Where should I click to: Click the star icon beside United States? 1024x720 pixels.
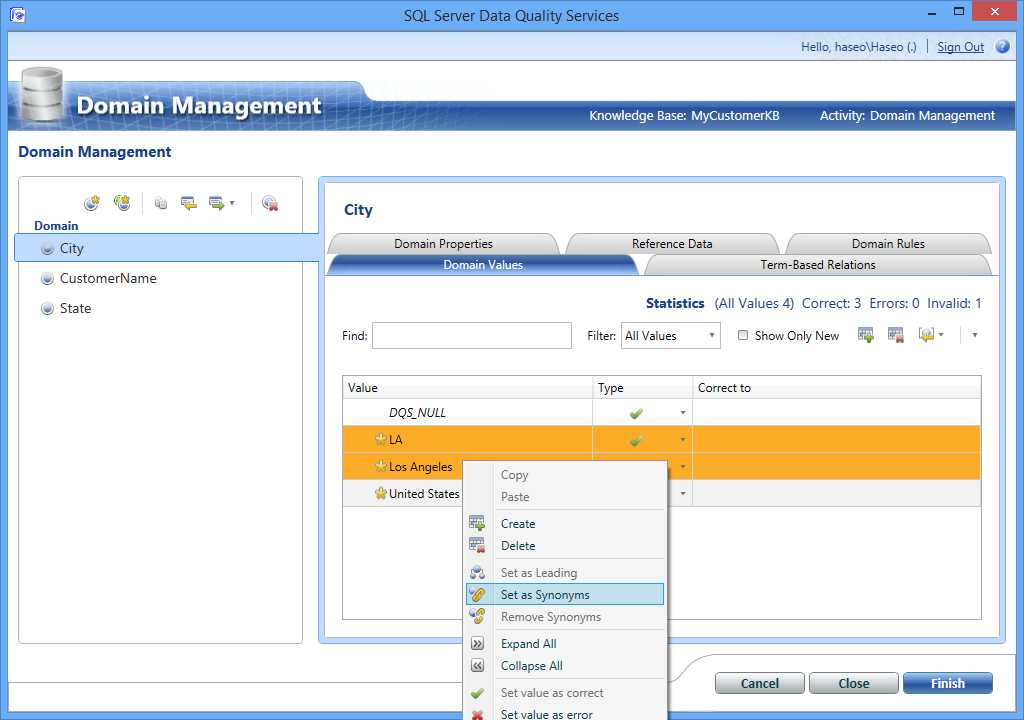pos(381,493)
